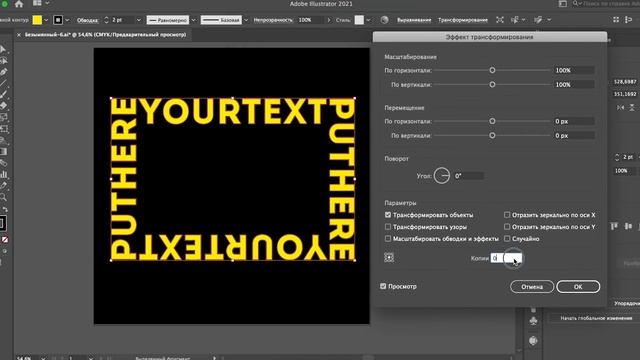Open the select similar objects dropdown

point(524,20)
